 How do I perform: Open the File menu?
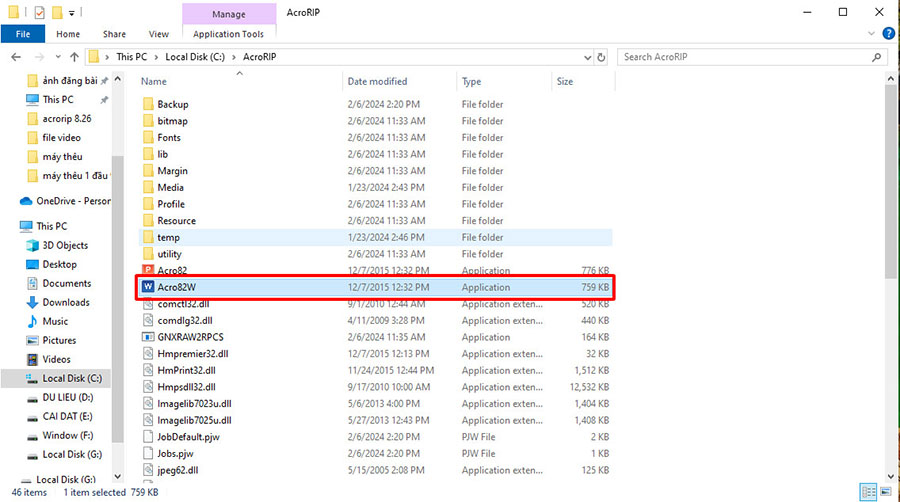[x=23, y=34]
